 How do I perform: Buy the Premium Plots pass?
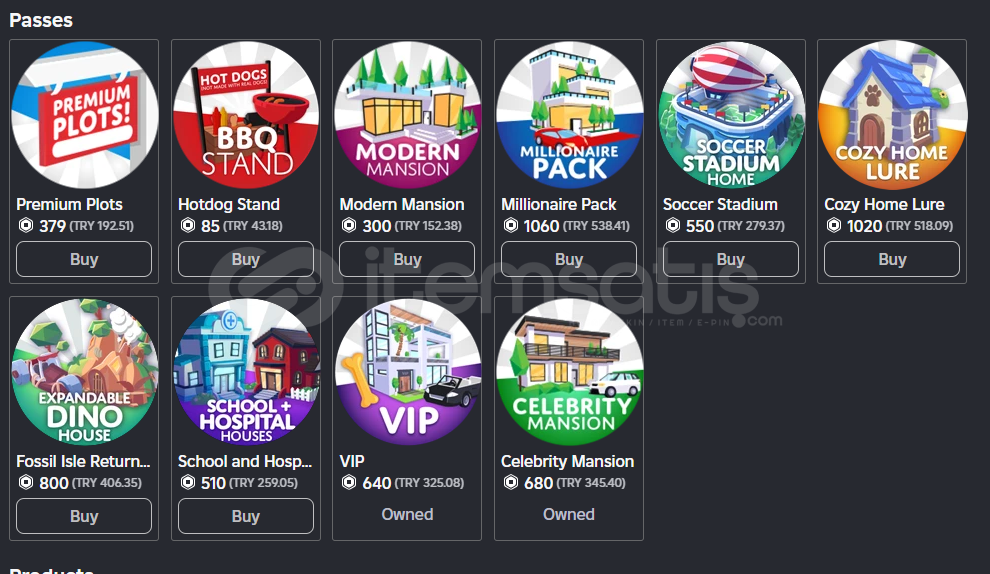(84, 259)
